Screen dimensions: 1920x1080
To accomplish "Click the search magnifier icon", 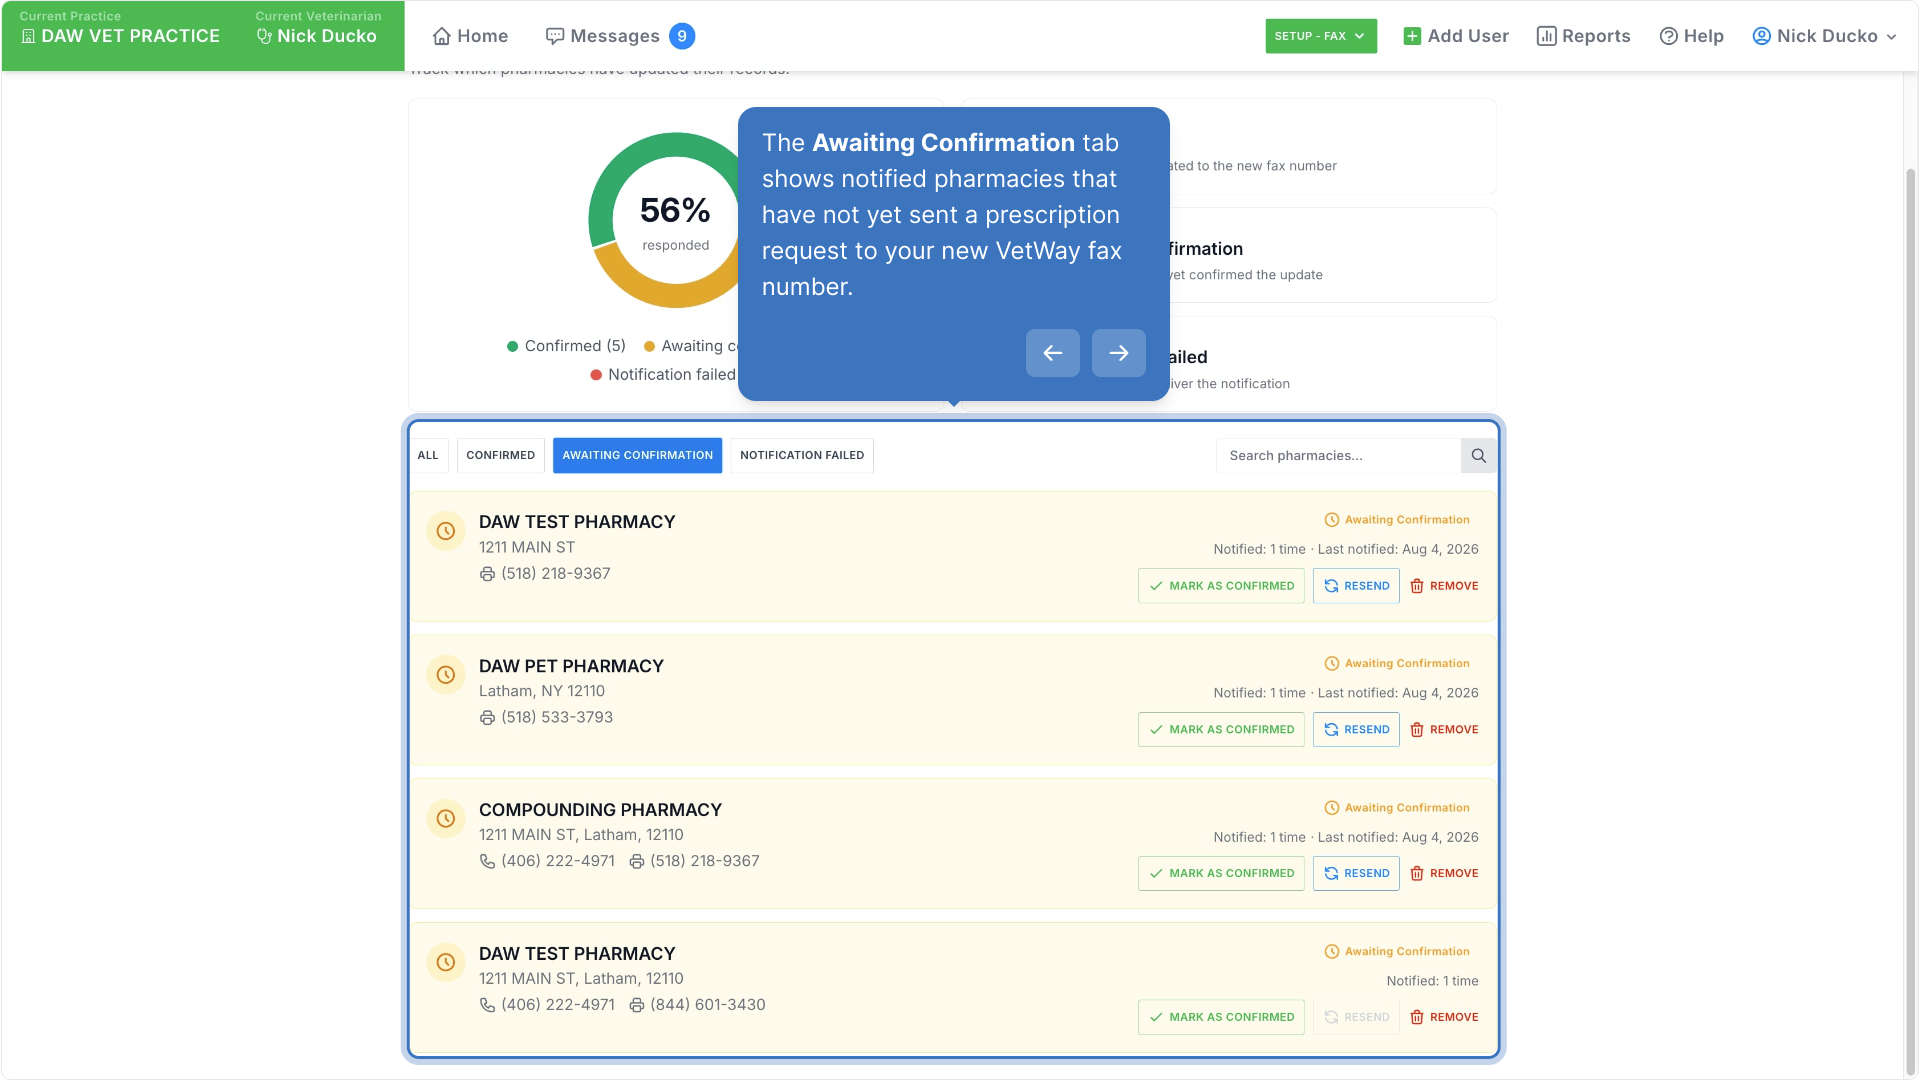I will [x=1479, y=455].
